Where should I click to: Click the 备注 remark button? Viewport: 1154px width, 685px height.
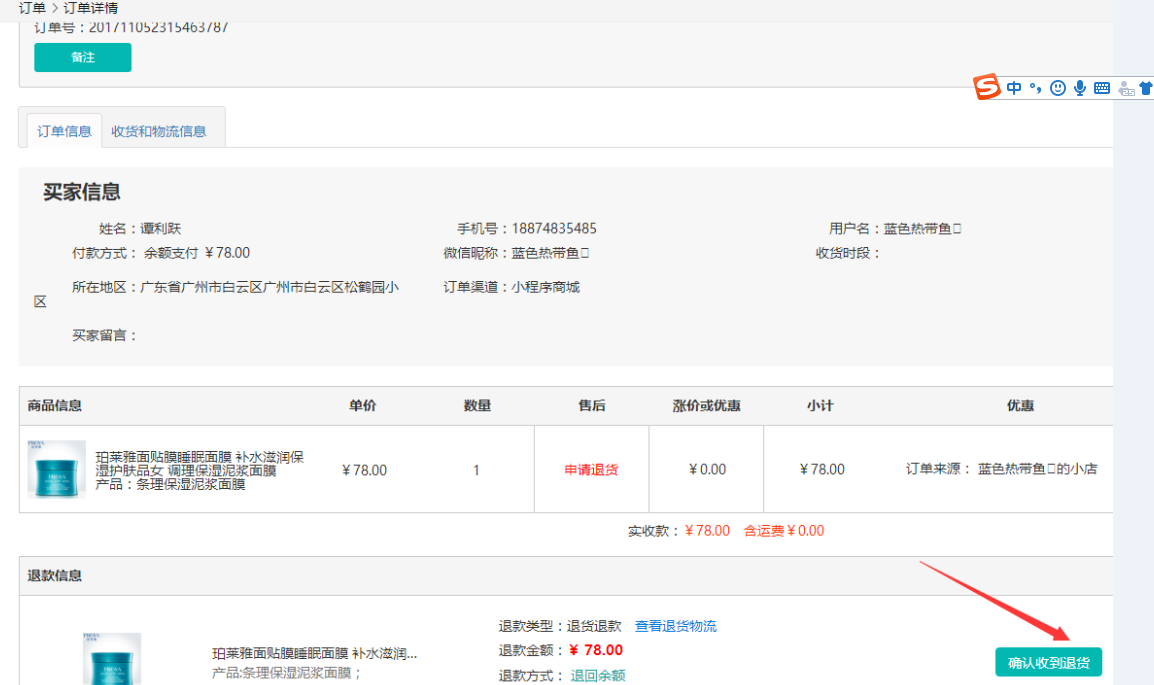tap(83, 58)
